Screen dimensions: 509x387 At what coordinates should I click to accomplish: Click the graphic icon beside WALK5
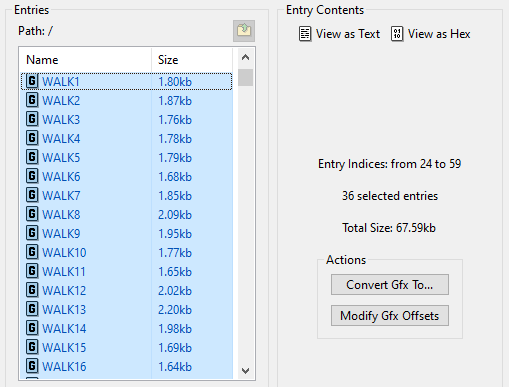tap(32, 157)
